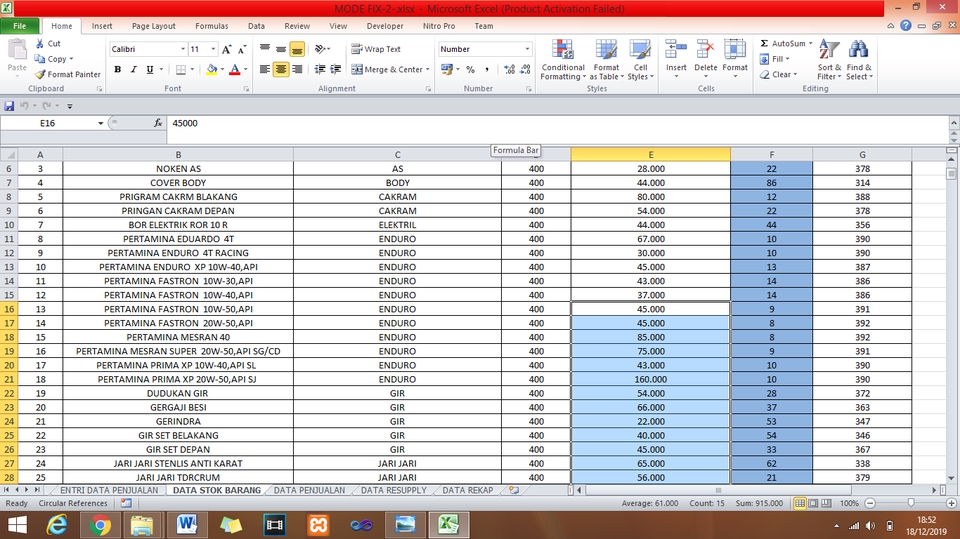Increase font size with Grow Font icon
Viewport: 960px width, 539px height.
(x=227, y=49)
